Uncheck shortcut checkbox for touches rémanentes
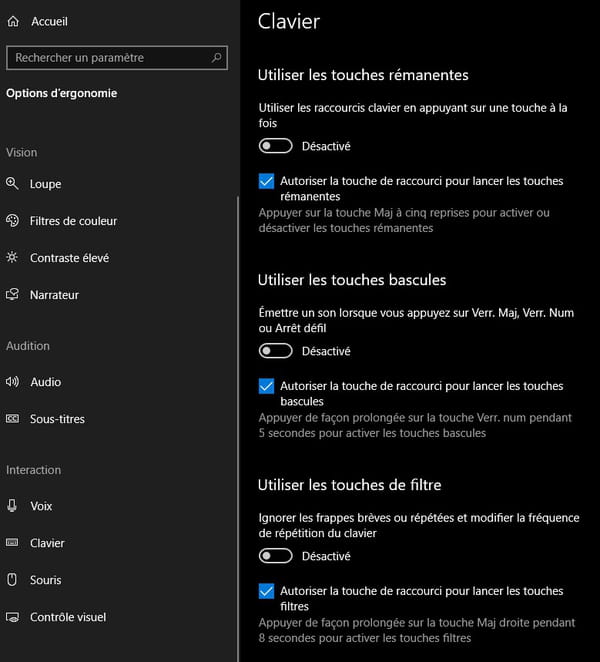This screenshot has height=662, width=600. (266, 181)
